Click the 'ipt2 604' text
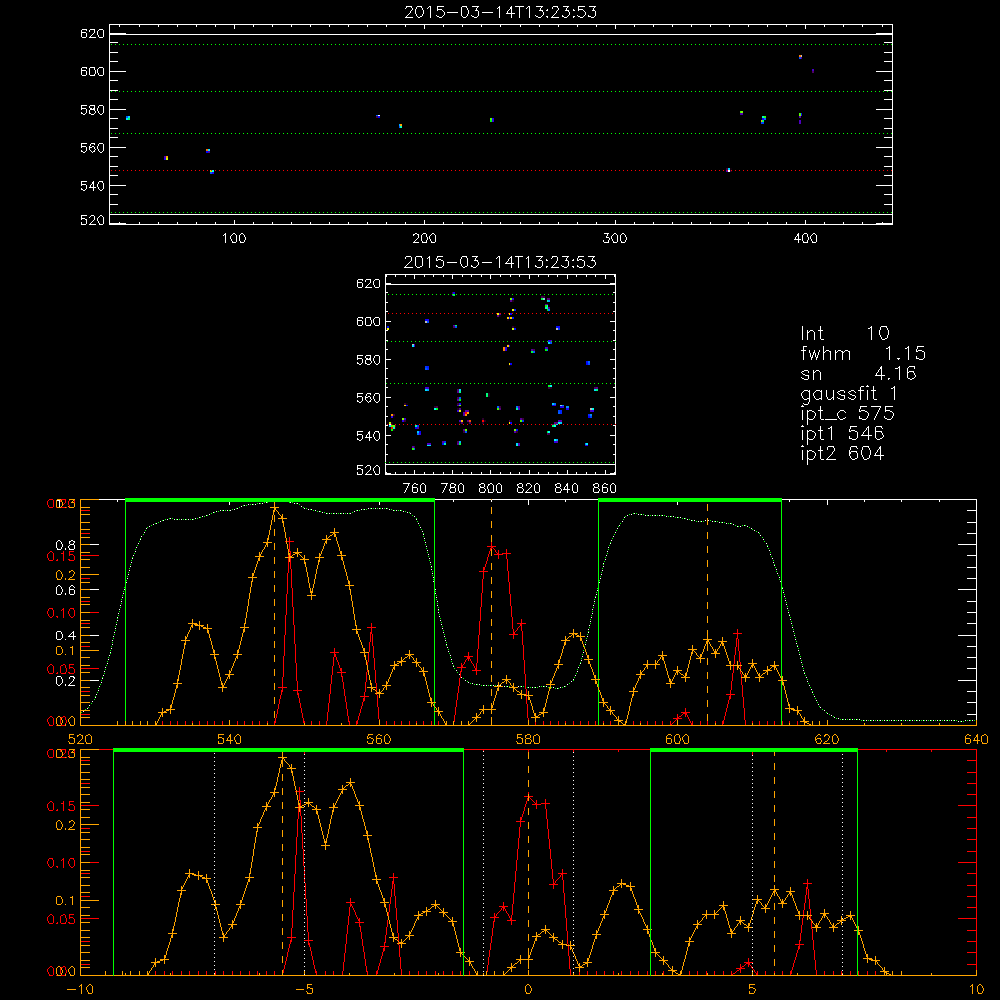This screenshot has height=1000, width=1000. 842,453
